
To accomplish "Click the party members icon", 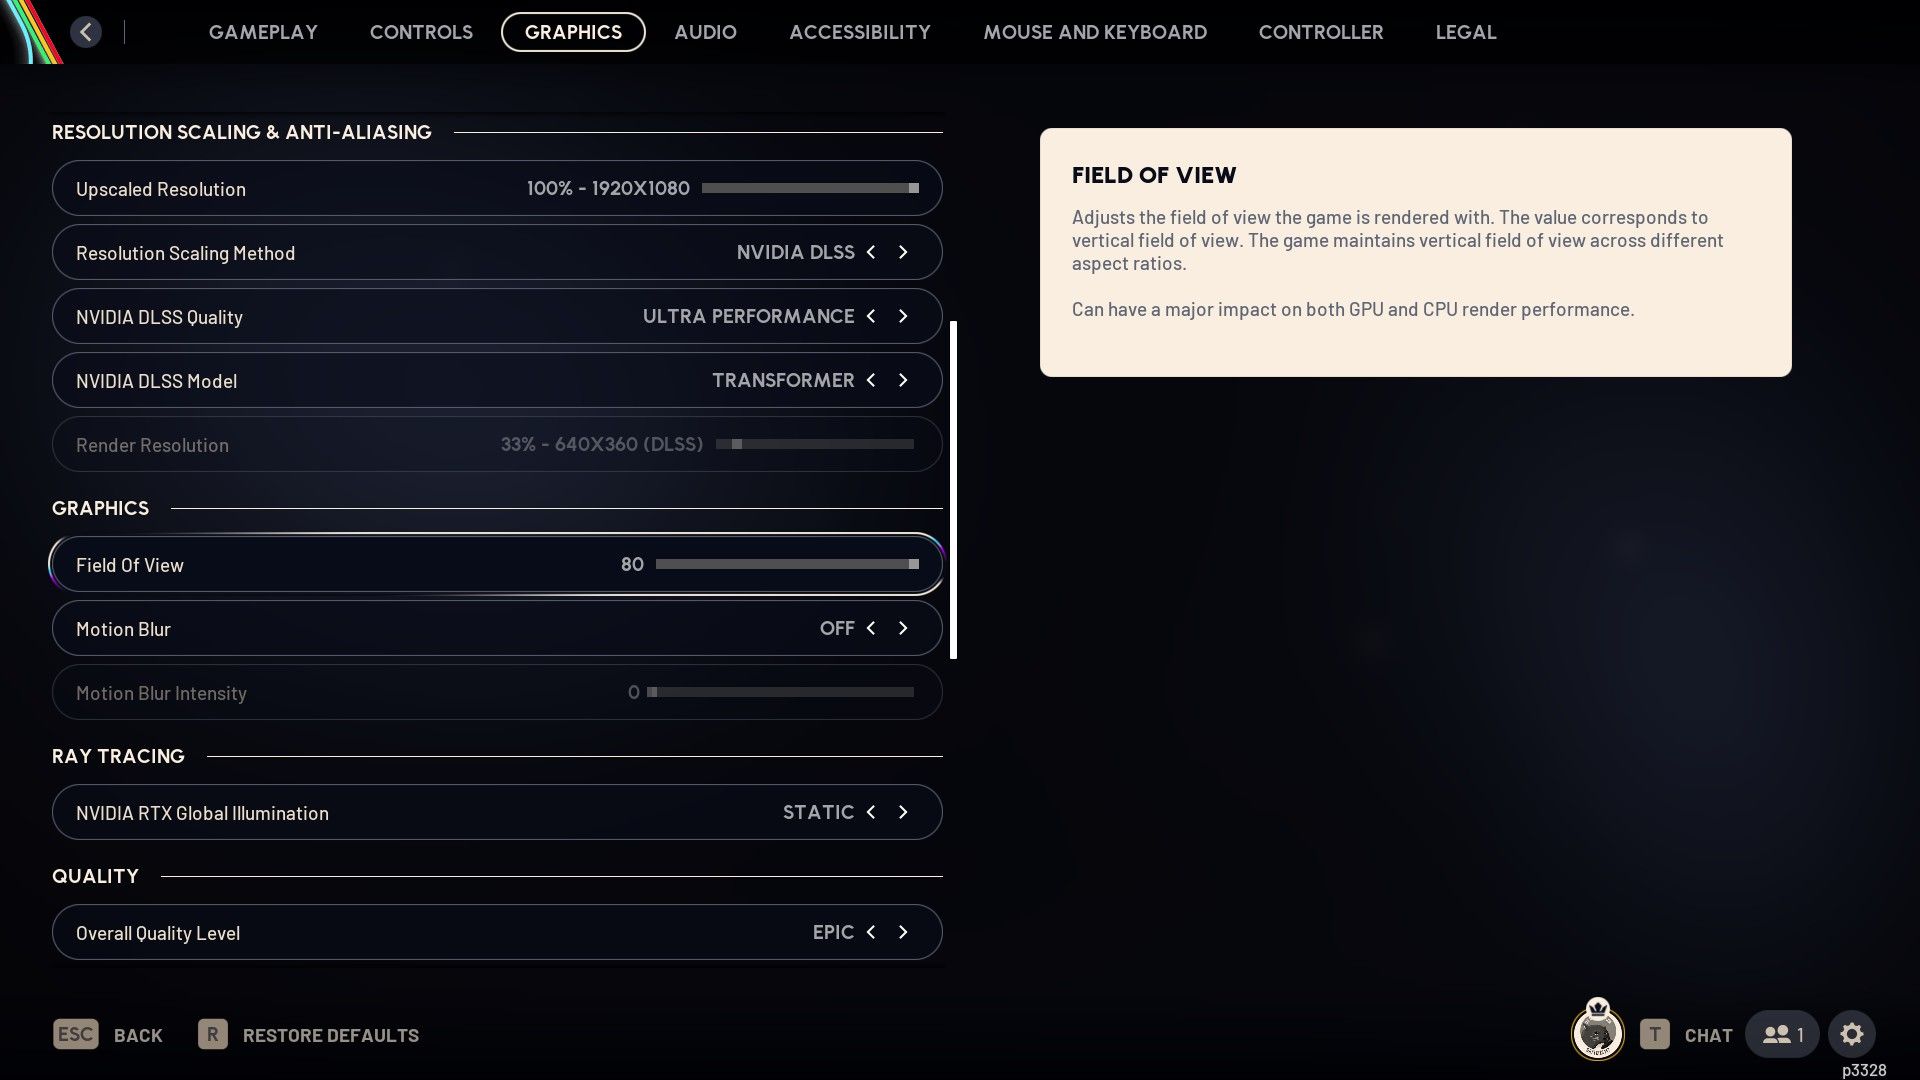I will coord(1781,1034).
